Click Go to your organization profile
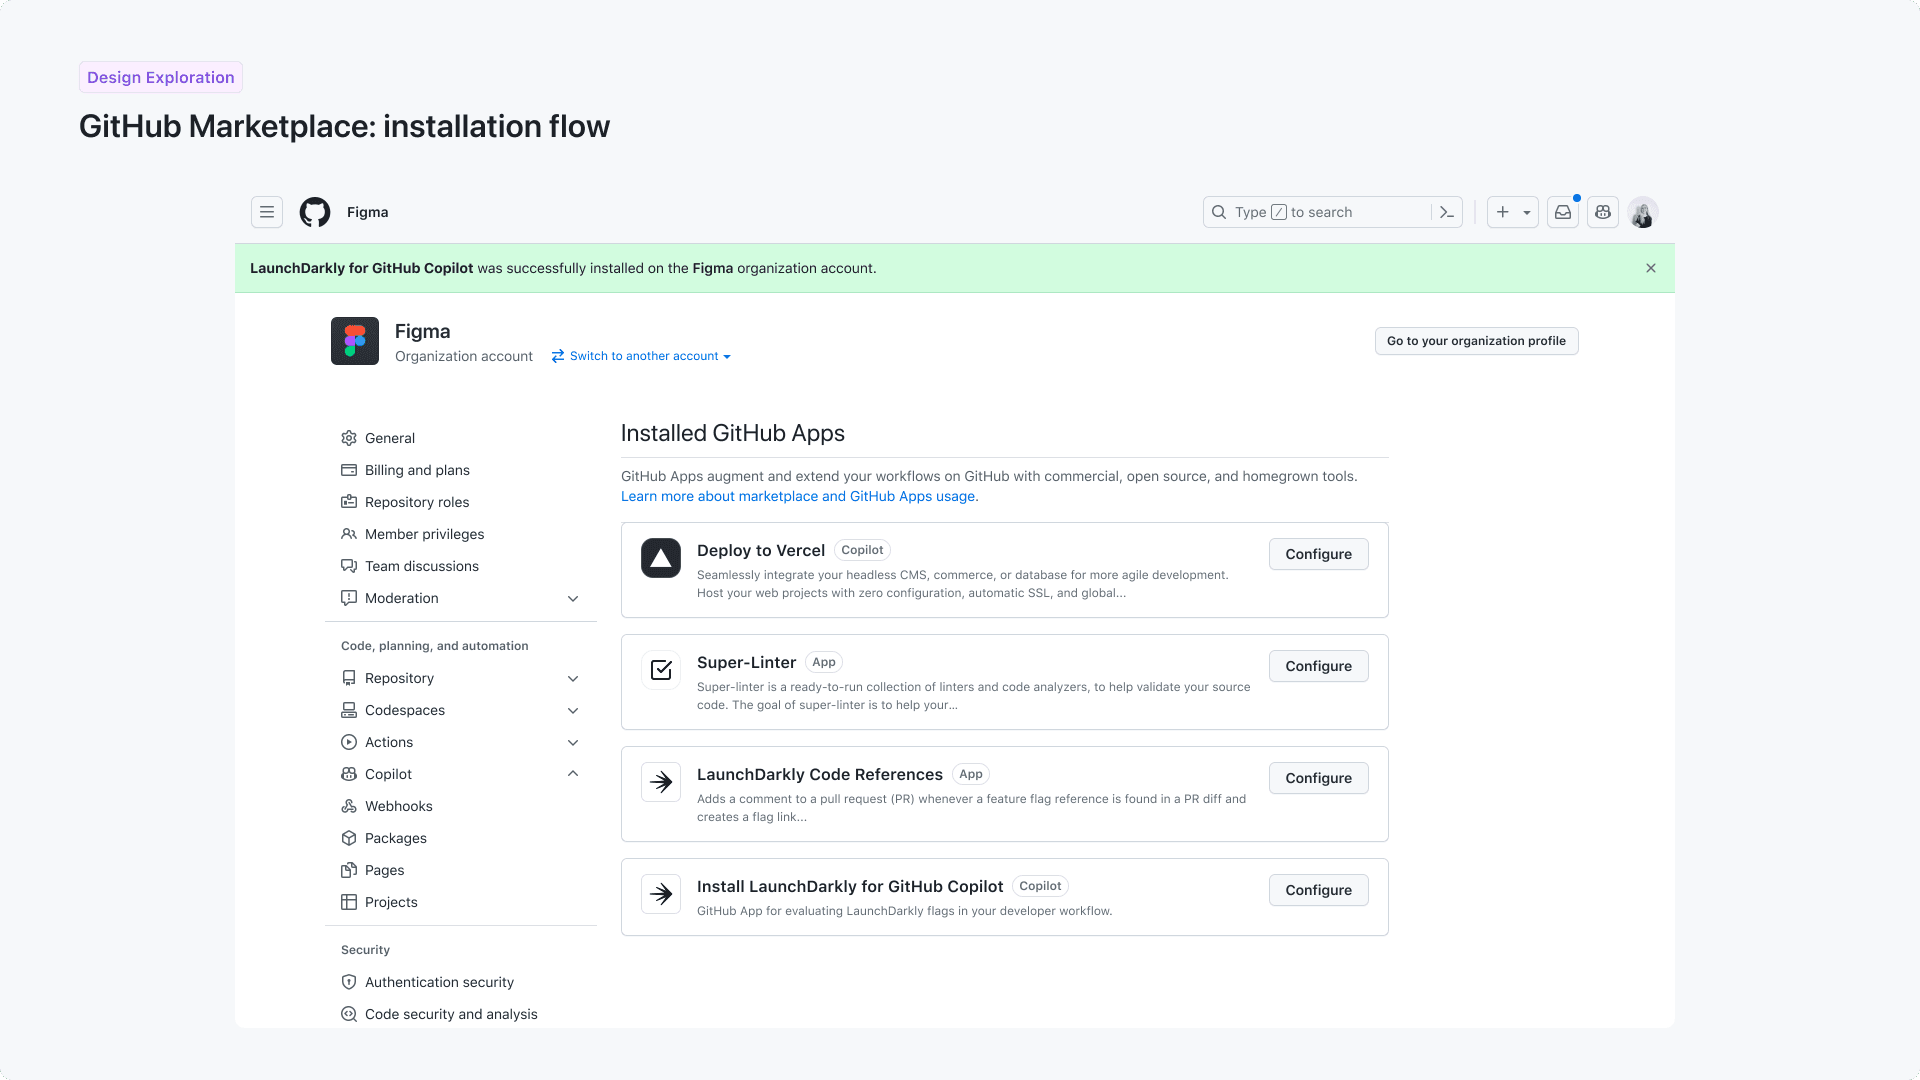Screen dimensions: 1920x1080 (1476, 341)
